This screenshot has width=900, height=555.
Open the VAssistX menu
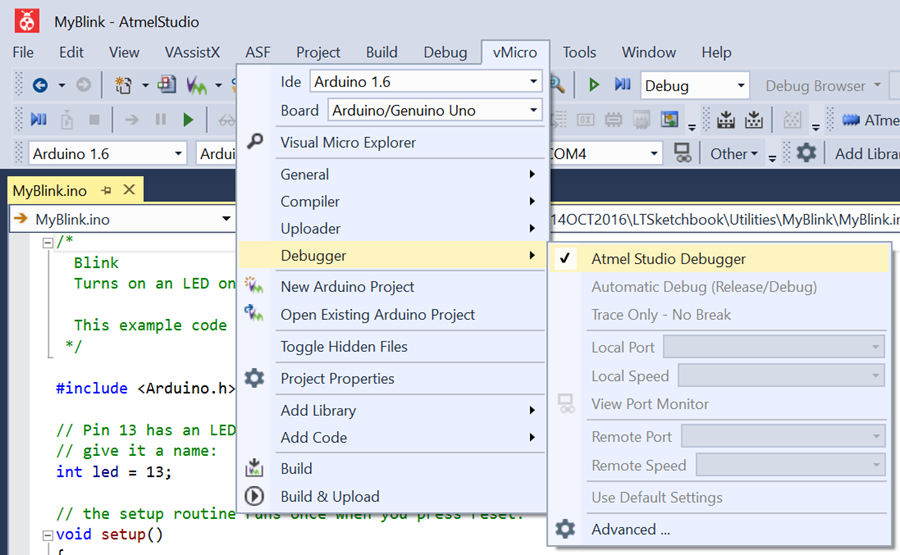coord(192,52)
